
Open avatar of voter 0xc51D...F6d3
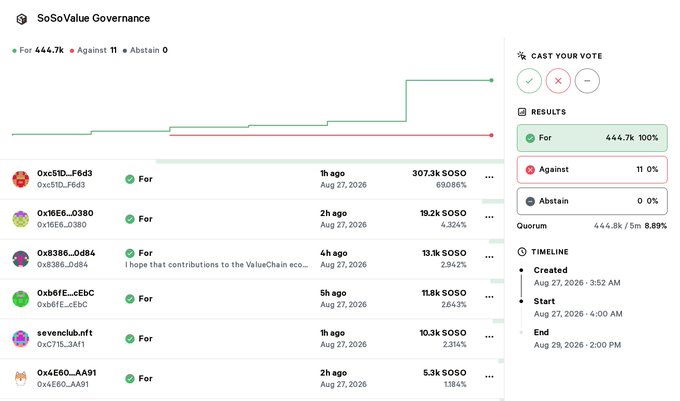[20, 179]
